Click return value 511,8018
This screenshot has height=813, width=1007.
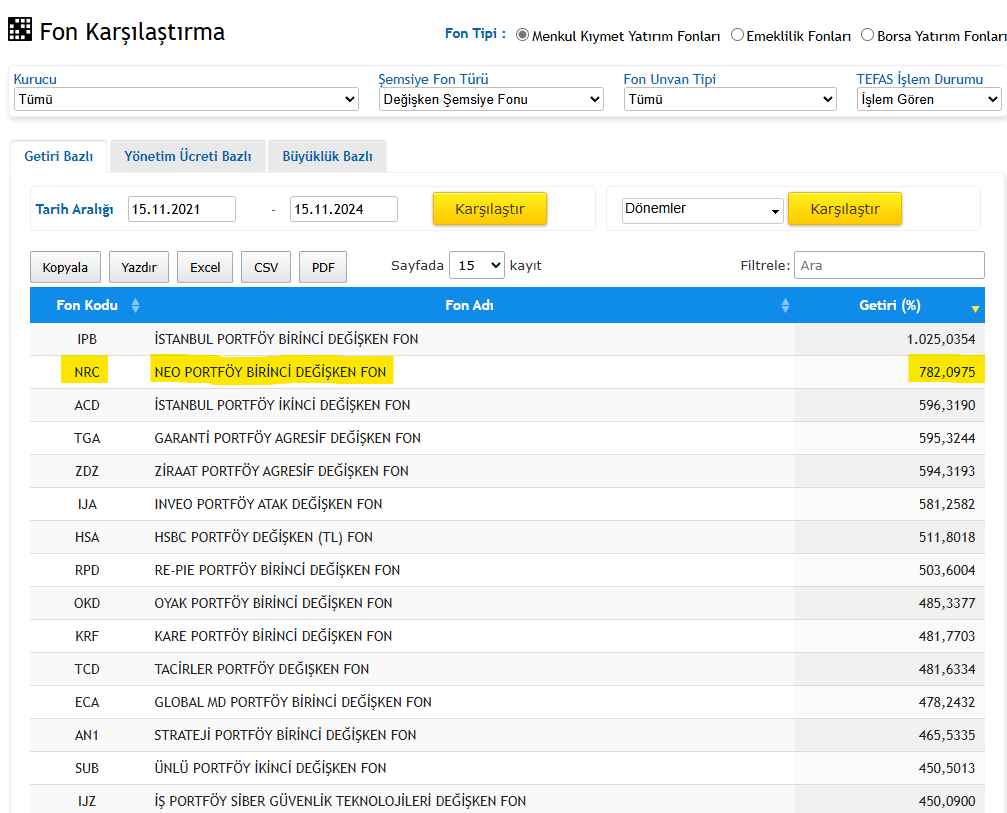[947, 538]
